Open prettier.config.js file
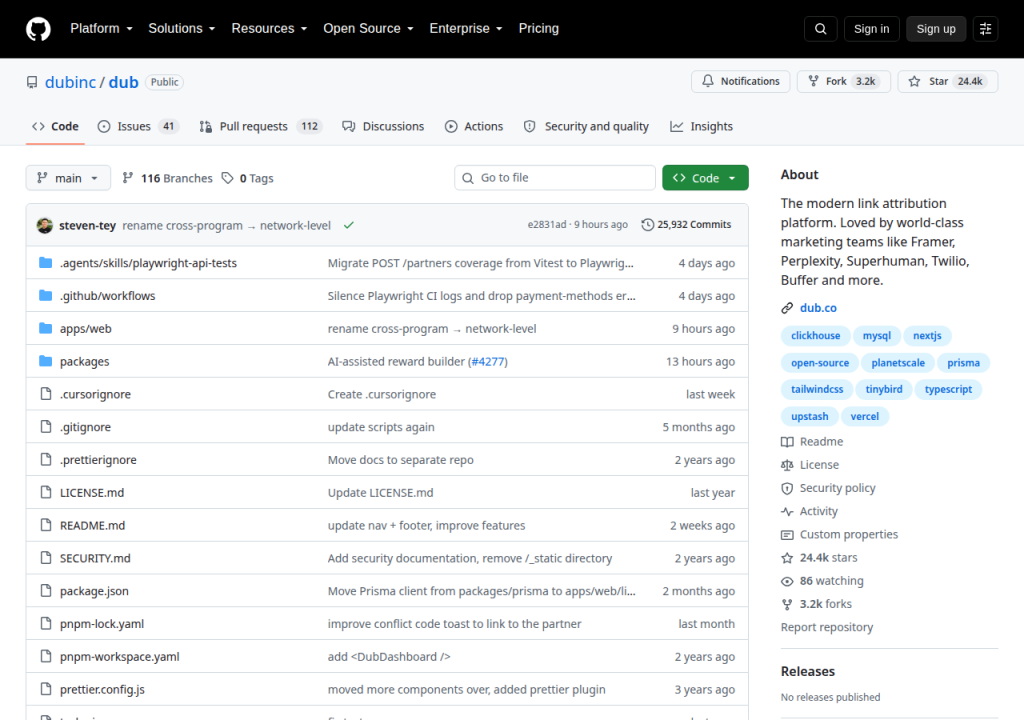 tap(103, 689)
